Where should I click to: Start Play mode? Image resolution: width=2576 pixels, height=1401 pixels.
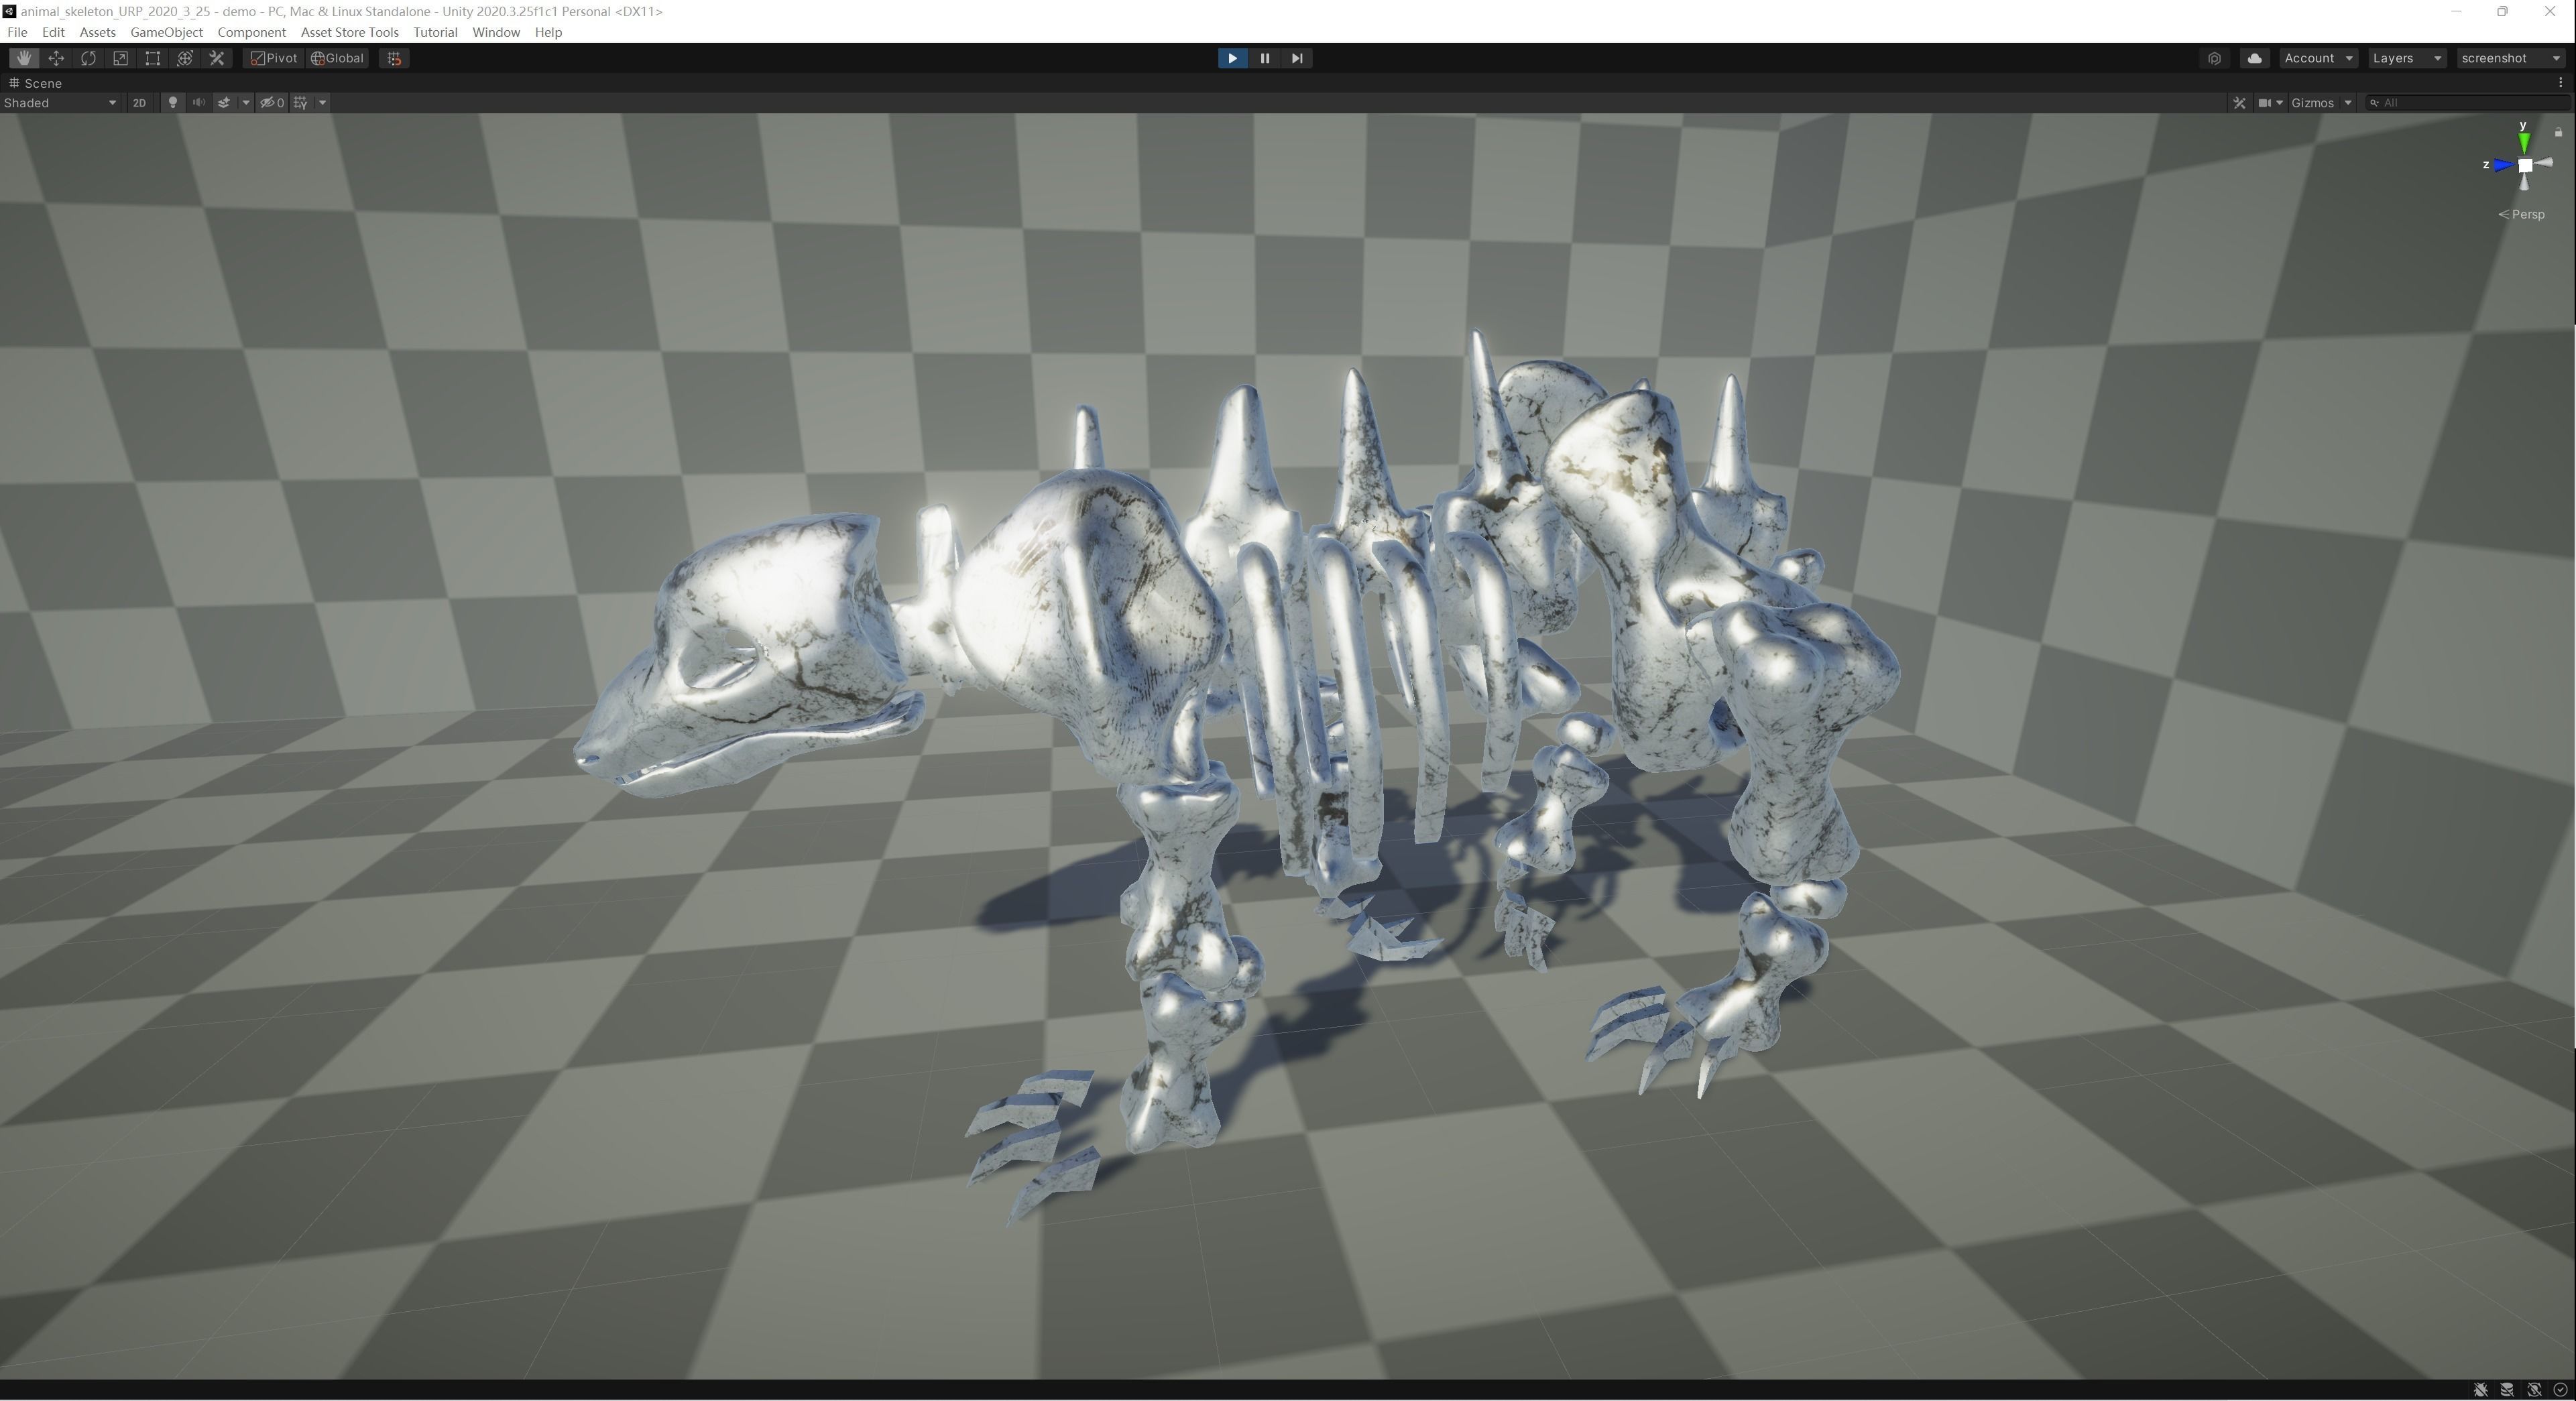pyautogui.click(x=1232, y=58)
